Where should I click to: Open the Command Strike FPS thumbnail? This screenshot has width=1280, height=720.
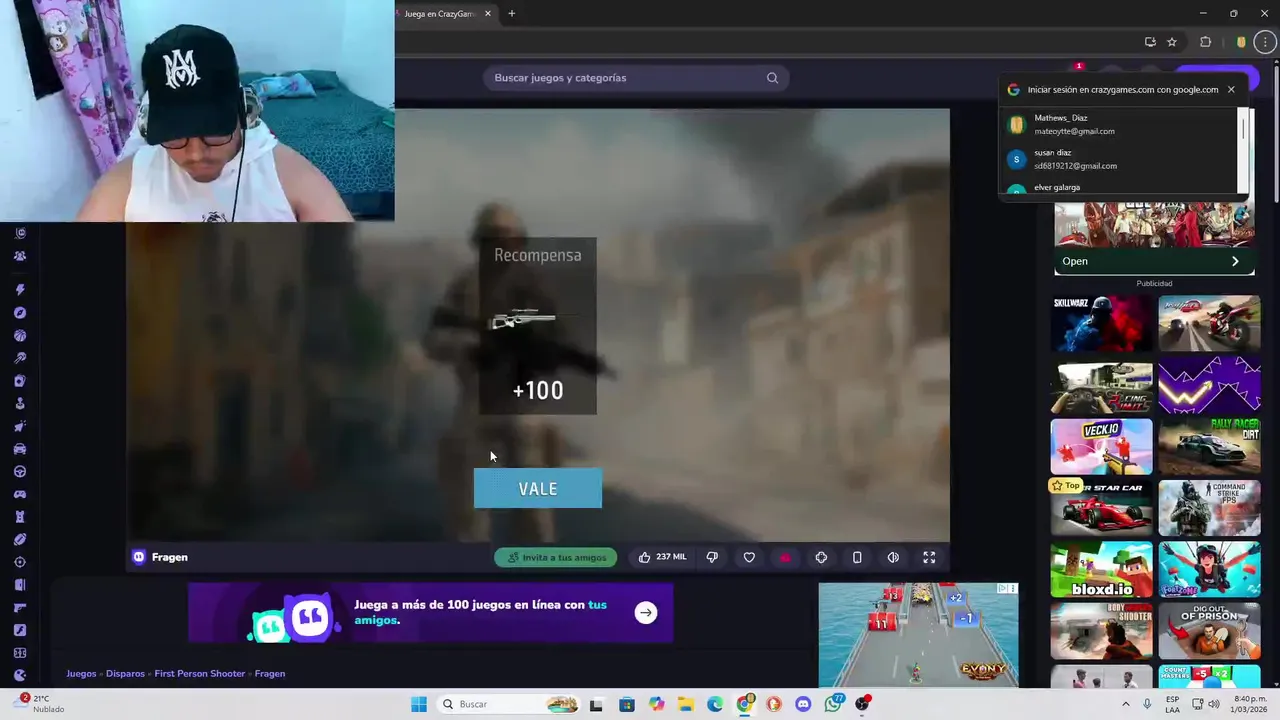1209,508
